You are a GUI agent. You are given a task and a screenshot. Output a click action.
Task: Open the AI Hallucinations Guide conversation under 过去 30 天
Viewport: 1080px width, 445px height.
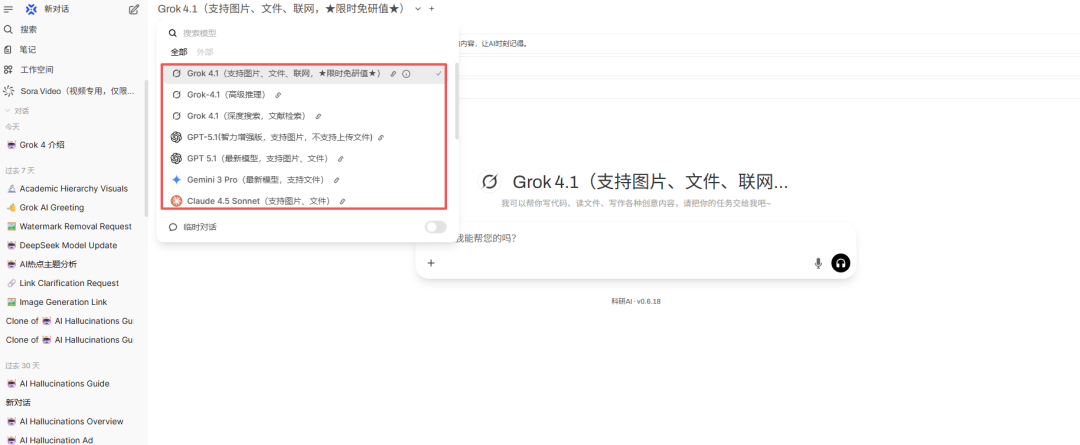point(69,384)
